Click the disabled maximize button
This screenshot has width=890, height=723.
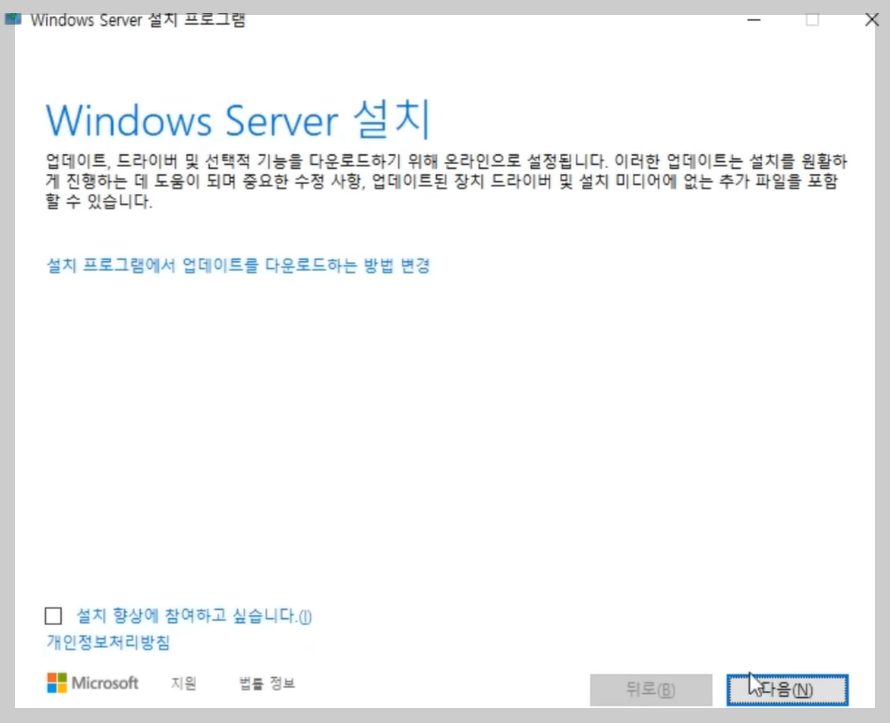point(812,20)
